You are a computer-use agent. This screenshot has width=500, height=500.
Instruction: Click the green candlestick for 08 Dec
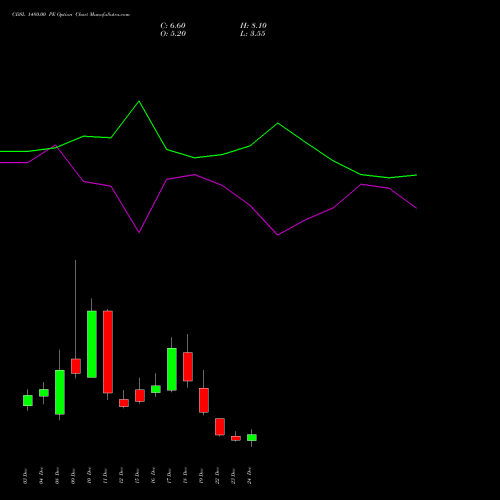(x=60, y=392)
